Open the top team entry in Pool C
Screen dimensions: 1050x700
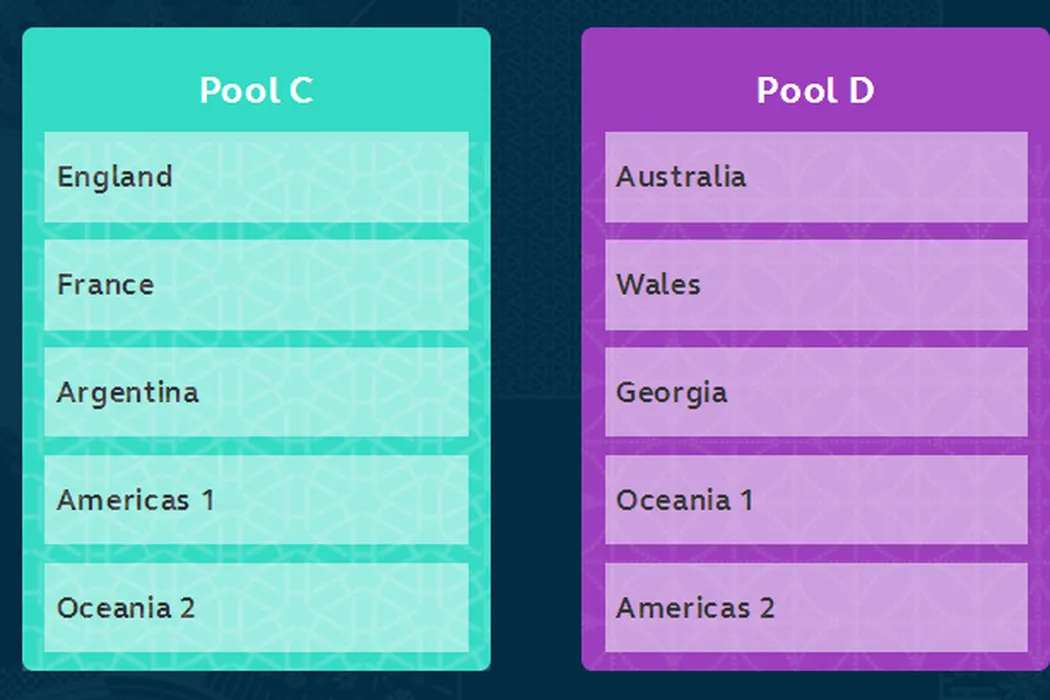tap(256, 177)
